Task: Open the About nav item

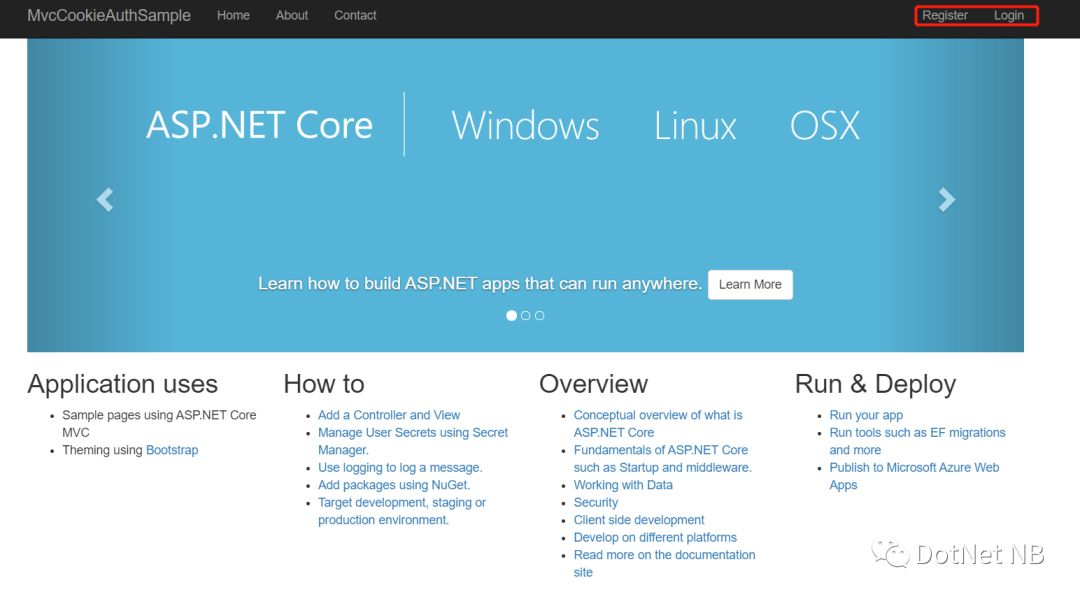Action: click(292, 15)
